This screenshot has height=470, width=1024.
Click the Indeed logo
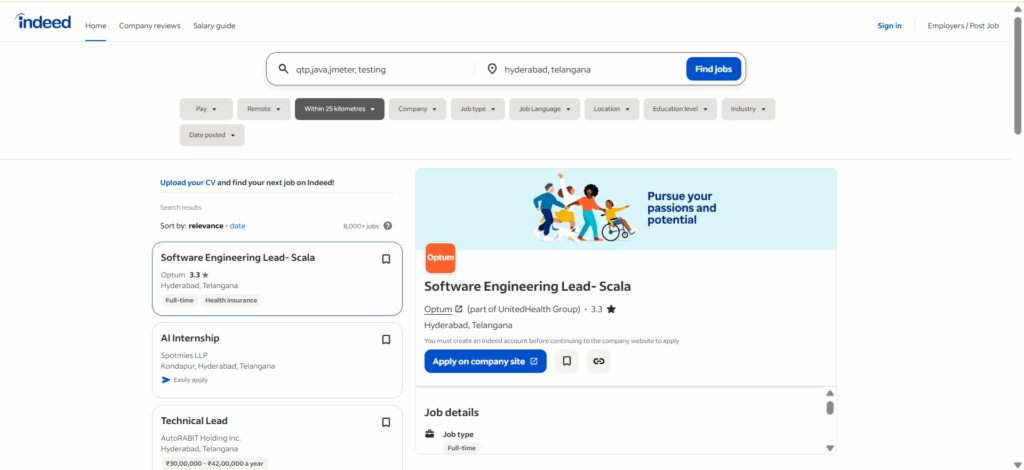pos(43,22)
